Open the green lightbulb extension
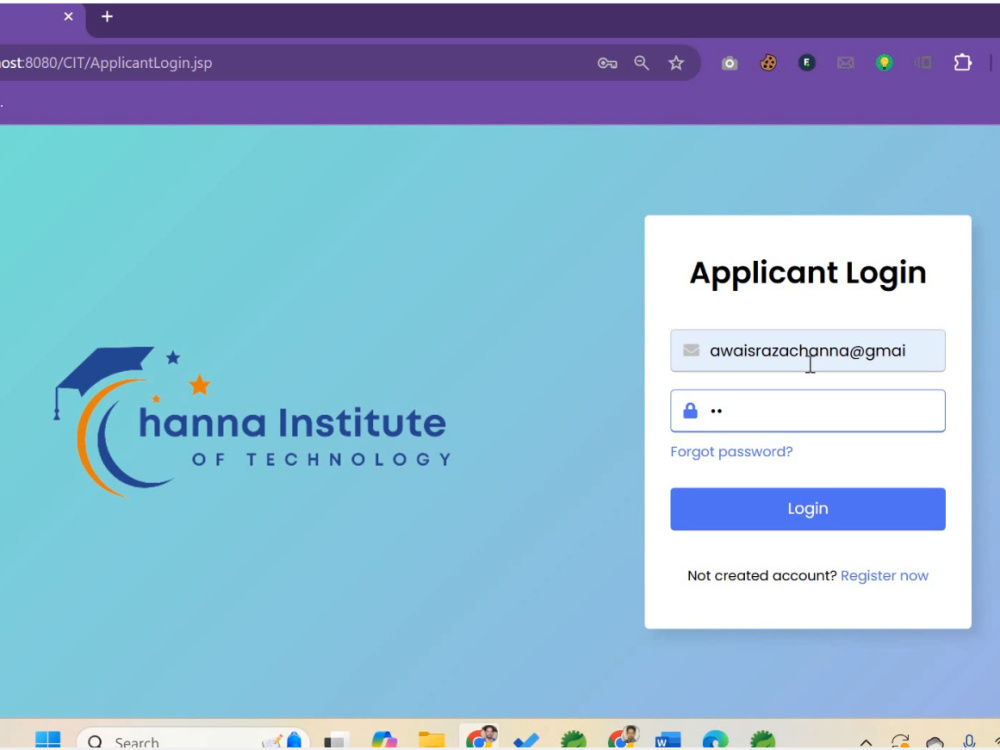Viewport: 1000px width, 750px height. coord(884,62)
